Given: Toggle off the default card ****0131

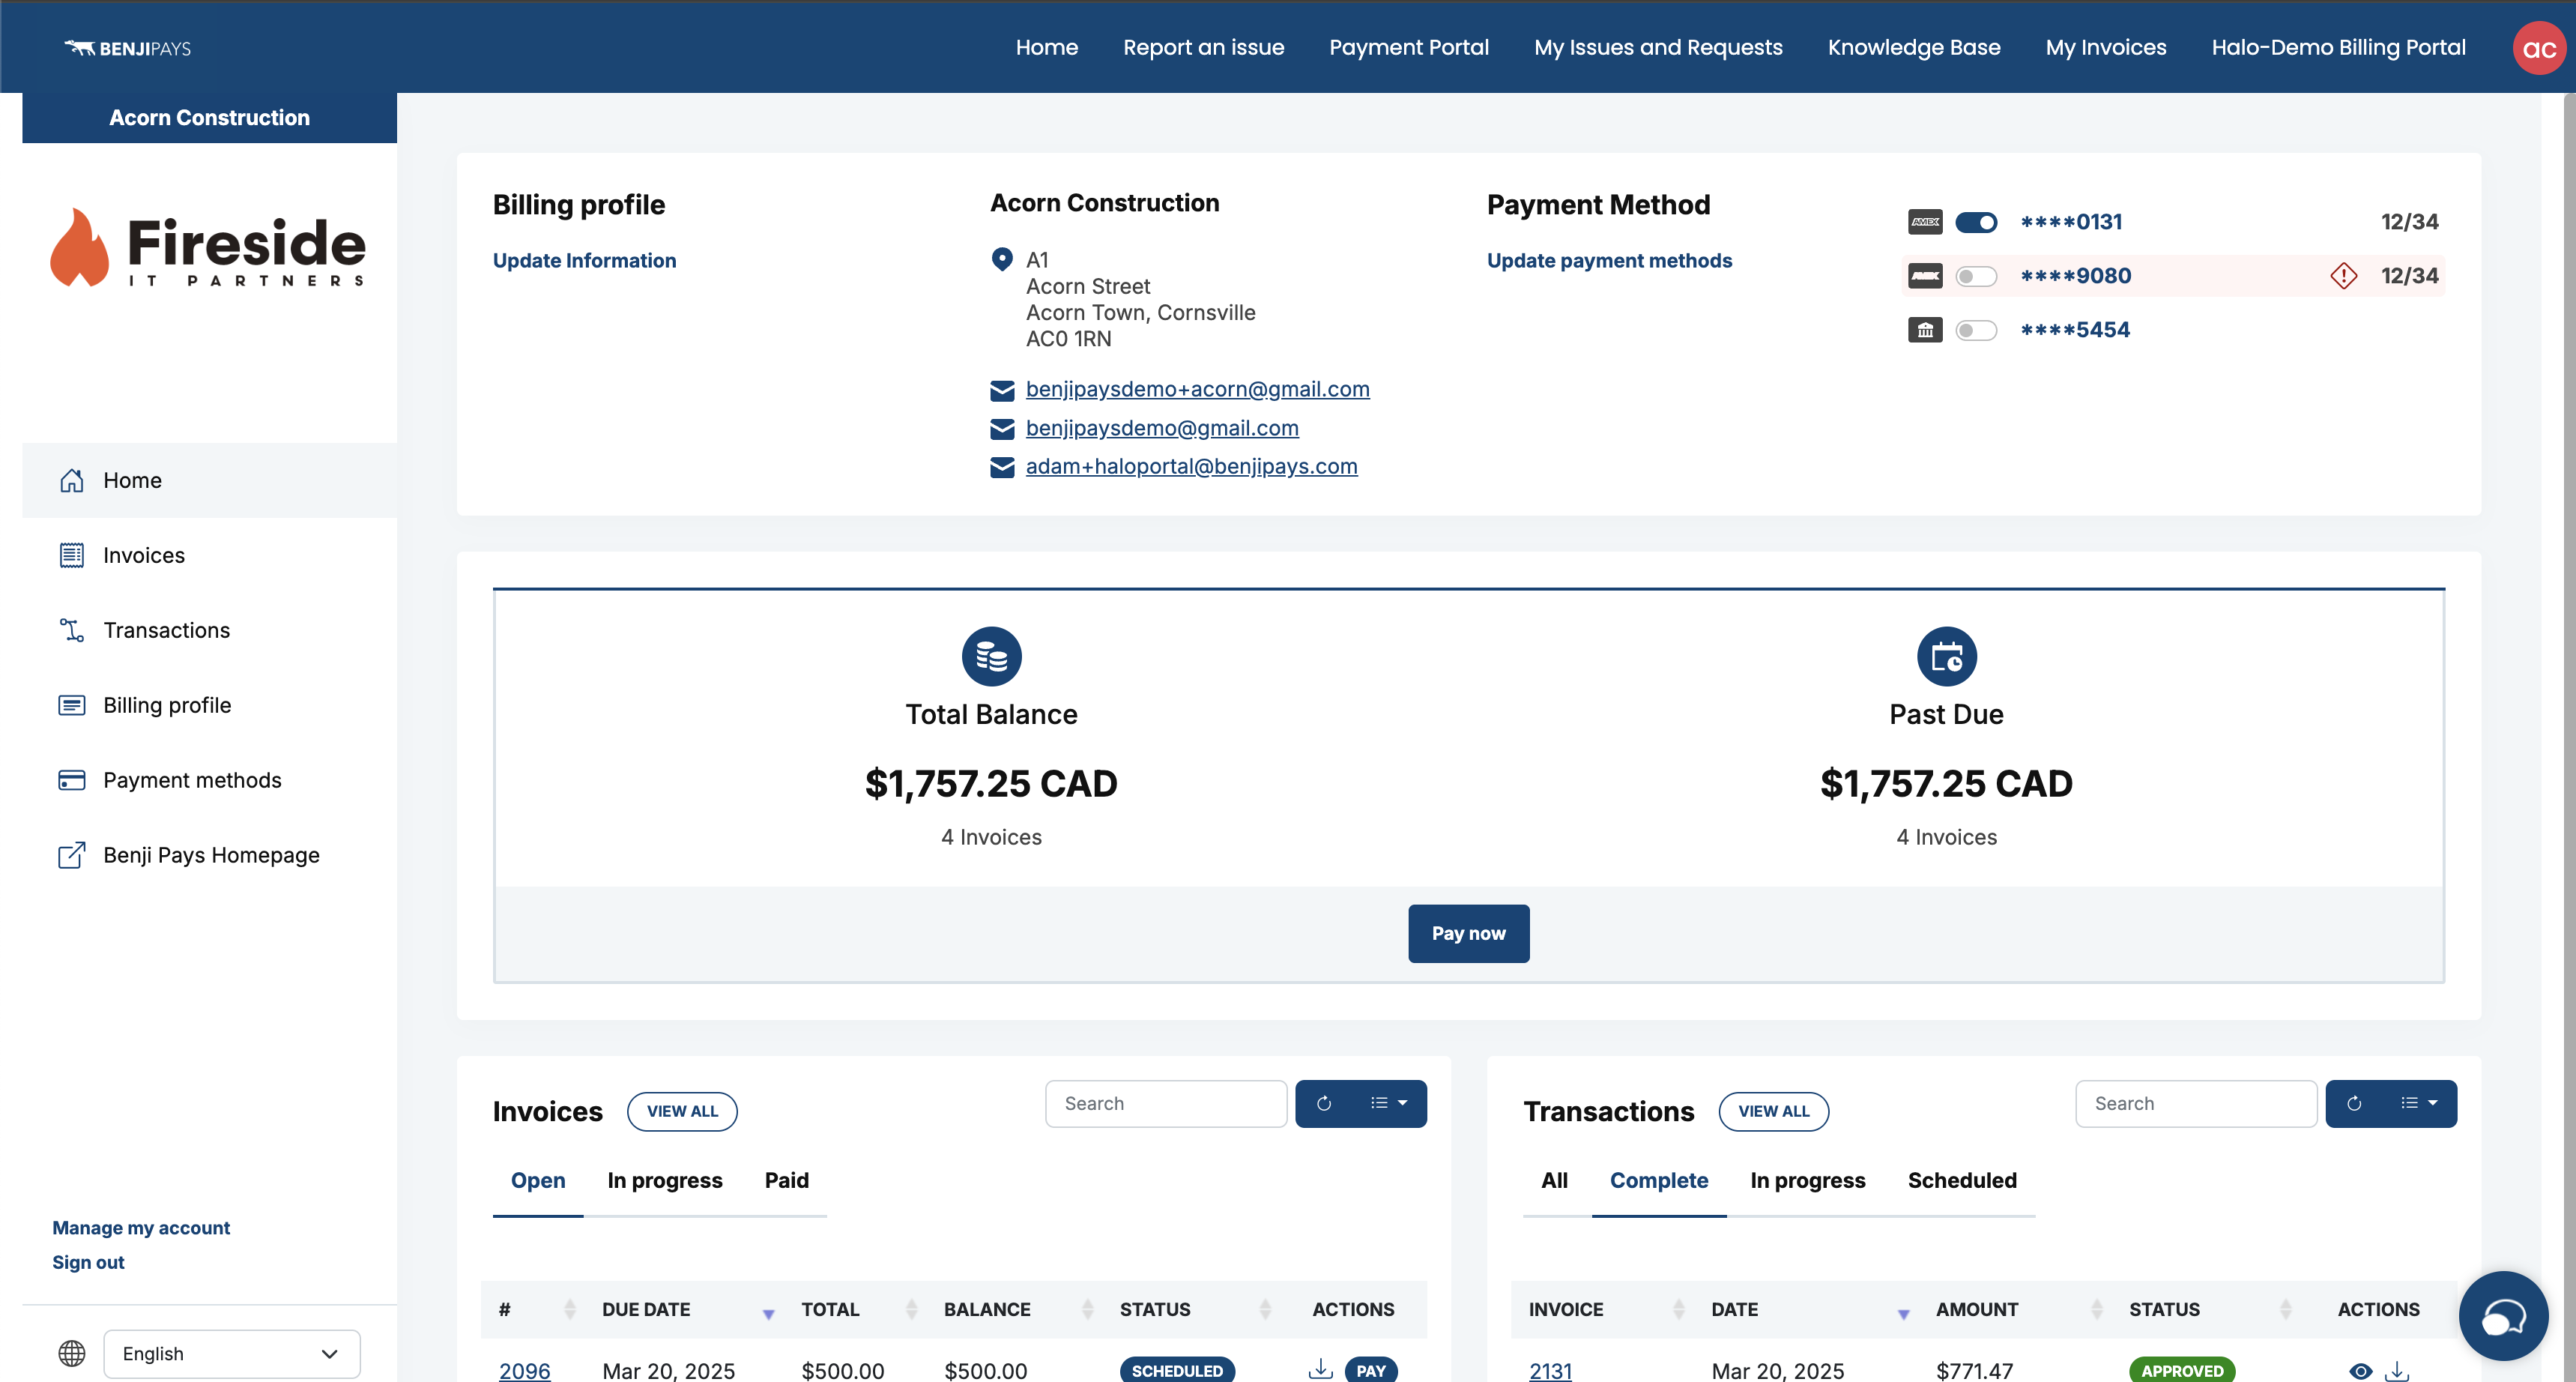Looking at the screenshot, I should [x=1976, y=222].
